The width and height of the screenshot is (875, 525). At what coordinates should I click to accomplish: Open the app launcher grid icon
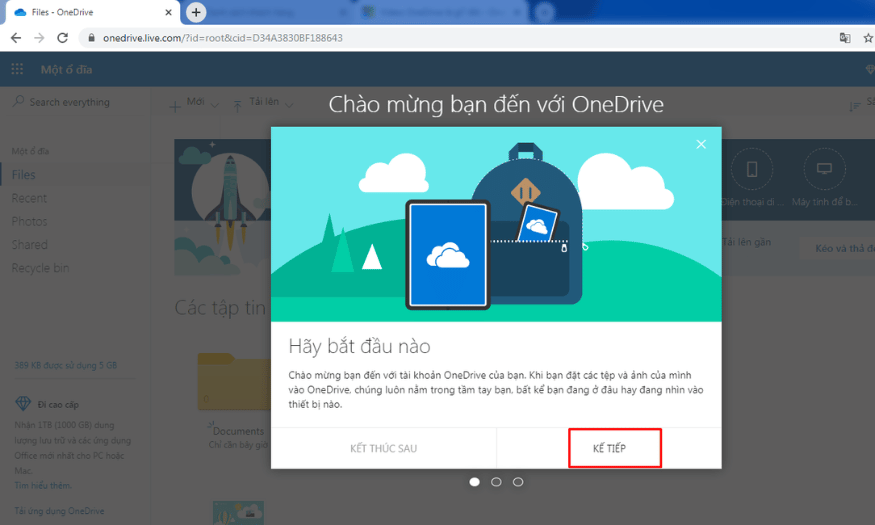point(17,69)
